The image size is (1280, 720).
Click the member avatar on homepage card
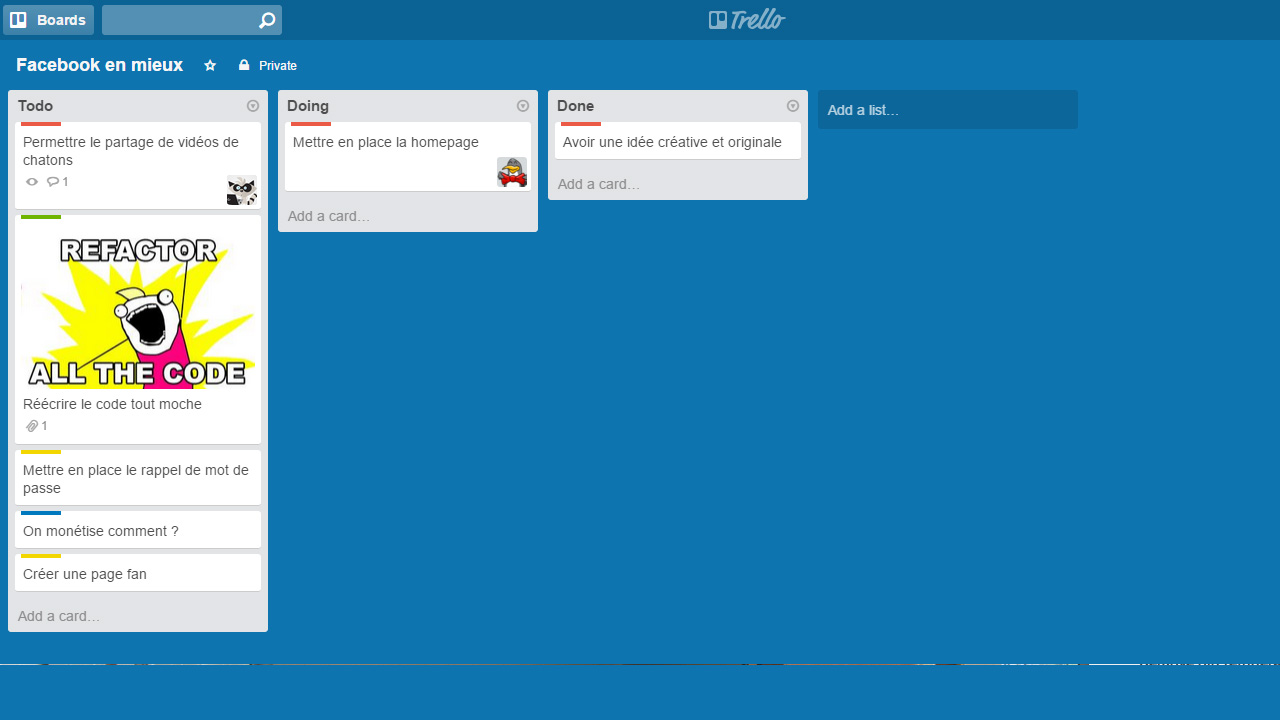coord(512,172)
